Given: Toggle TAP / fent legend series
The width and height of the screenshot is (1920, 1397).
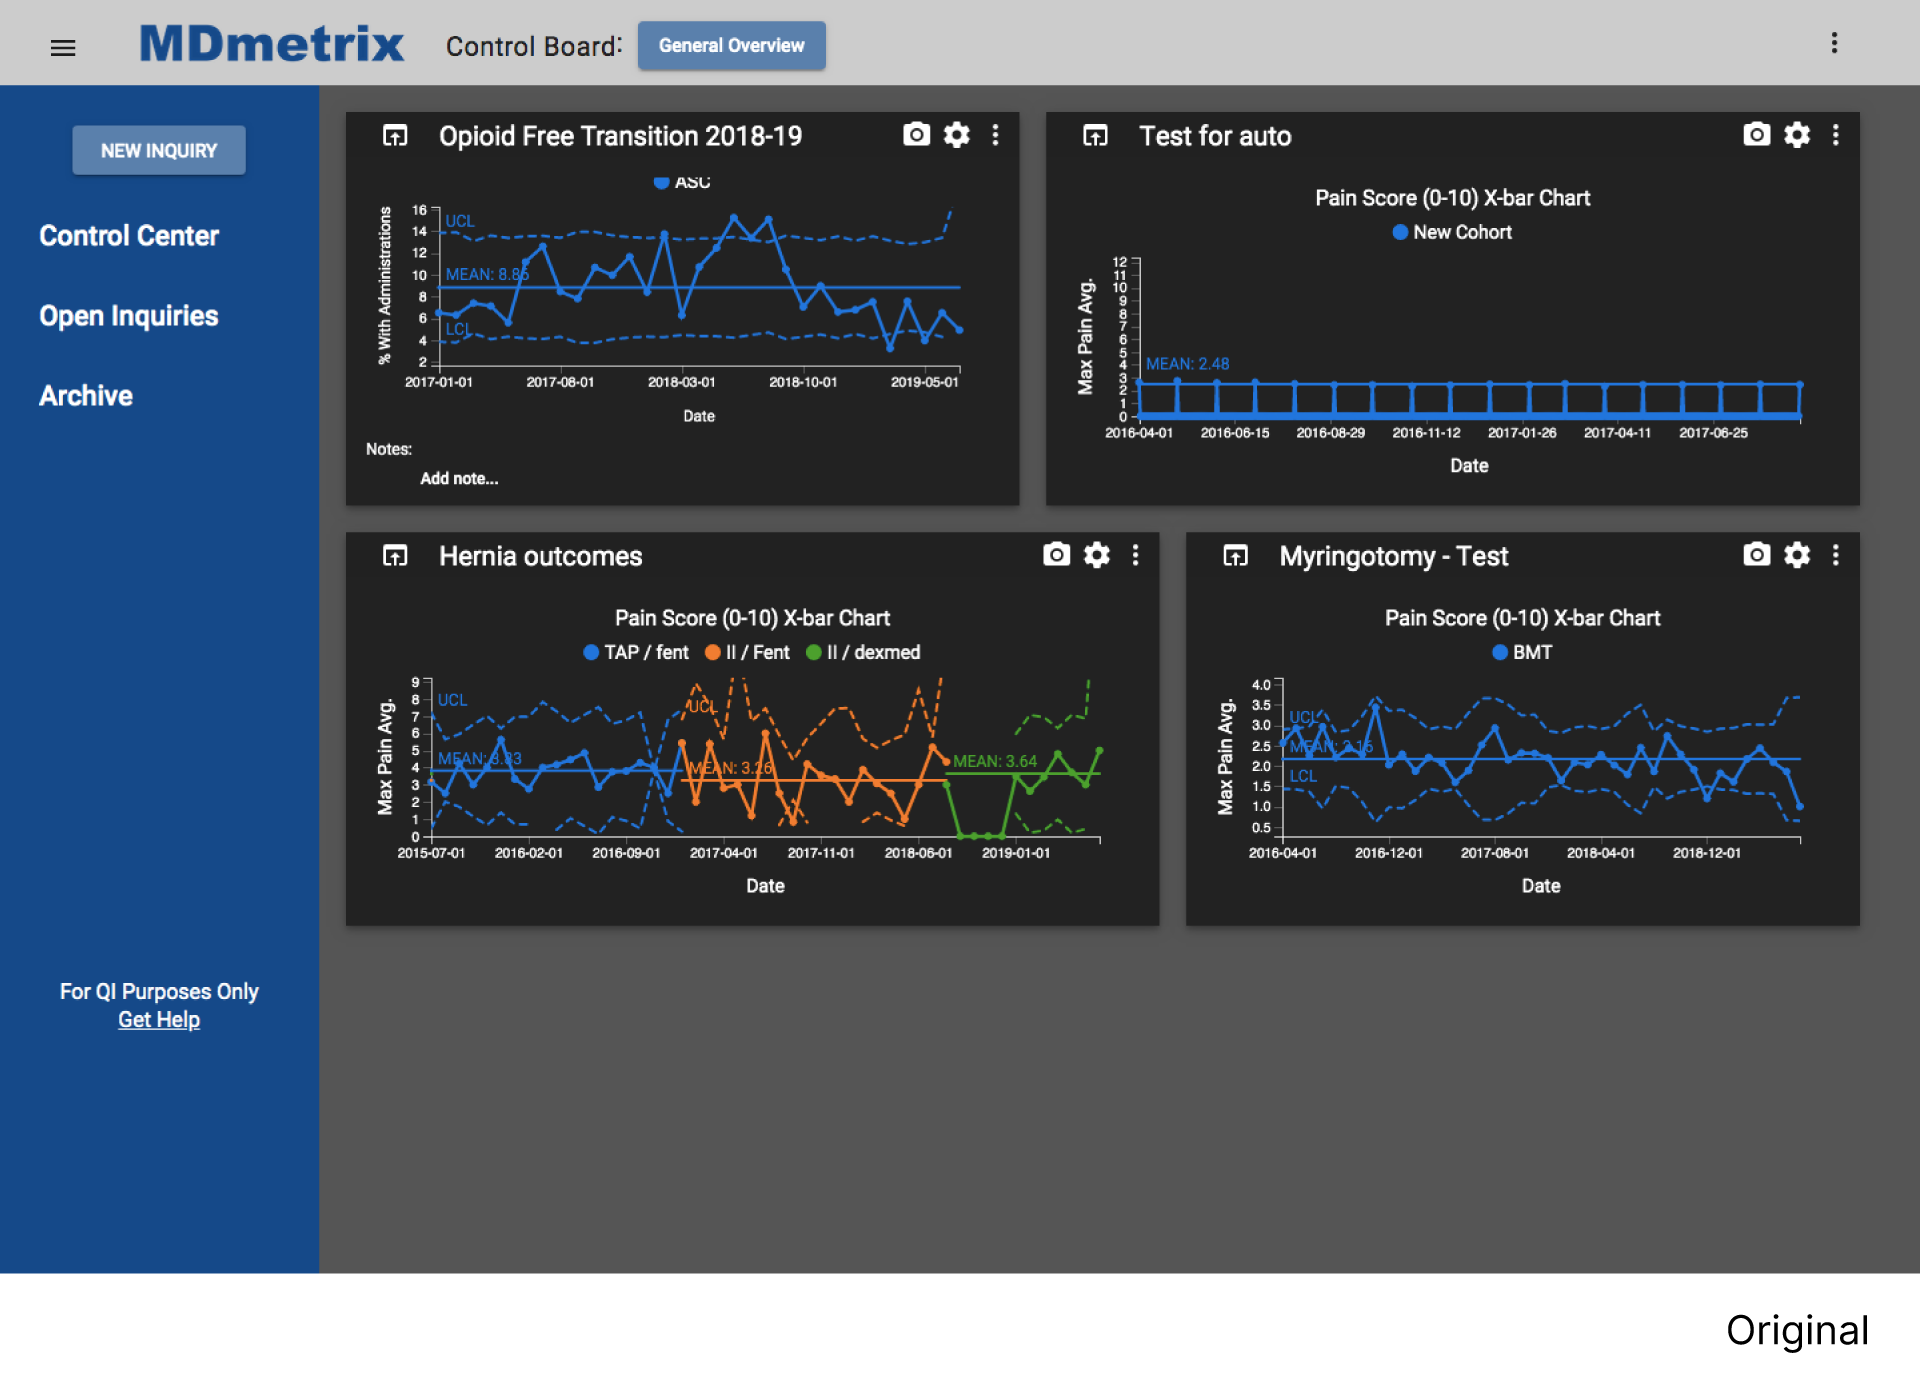Looking at the screenshot, I should 636,652.
